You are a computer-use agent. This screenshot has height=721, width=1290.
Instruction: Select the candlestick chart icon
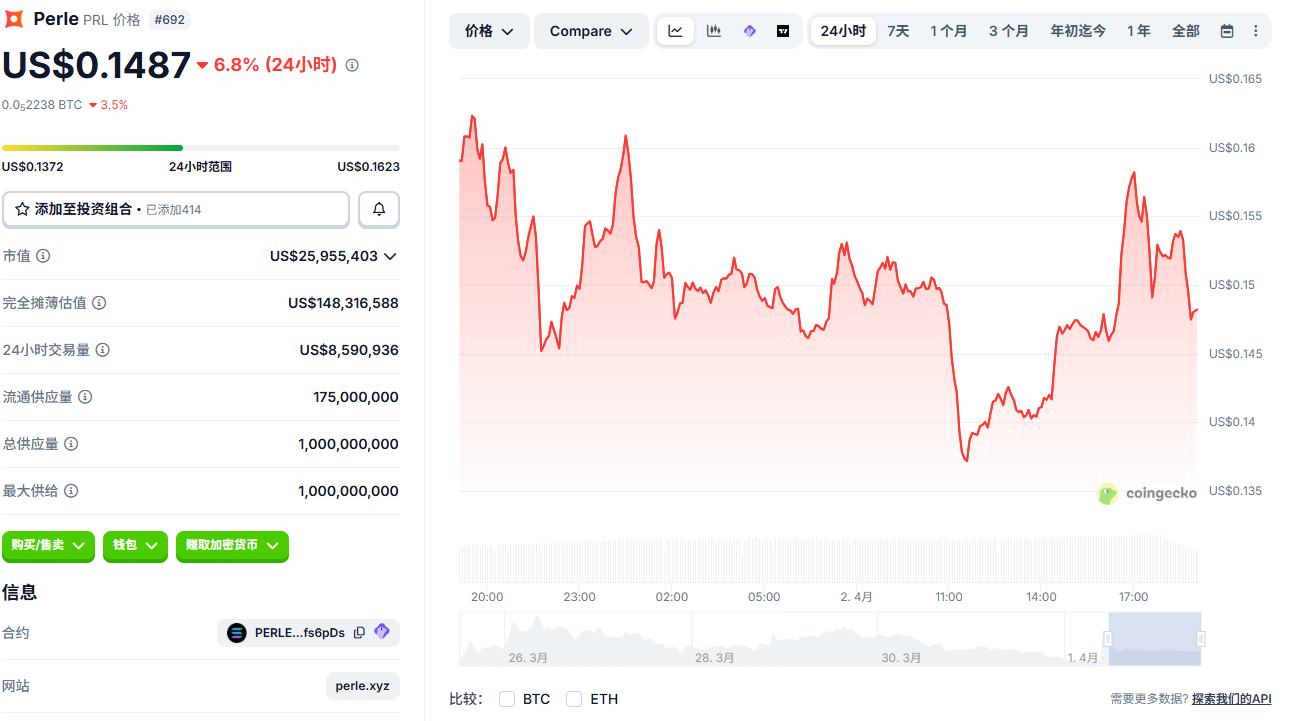tap(713, 31)
